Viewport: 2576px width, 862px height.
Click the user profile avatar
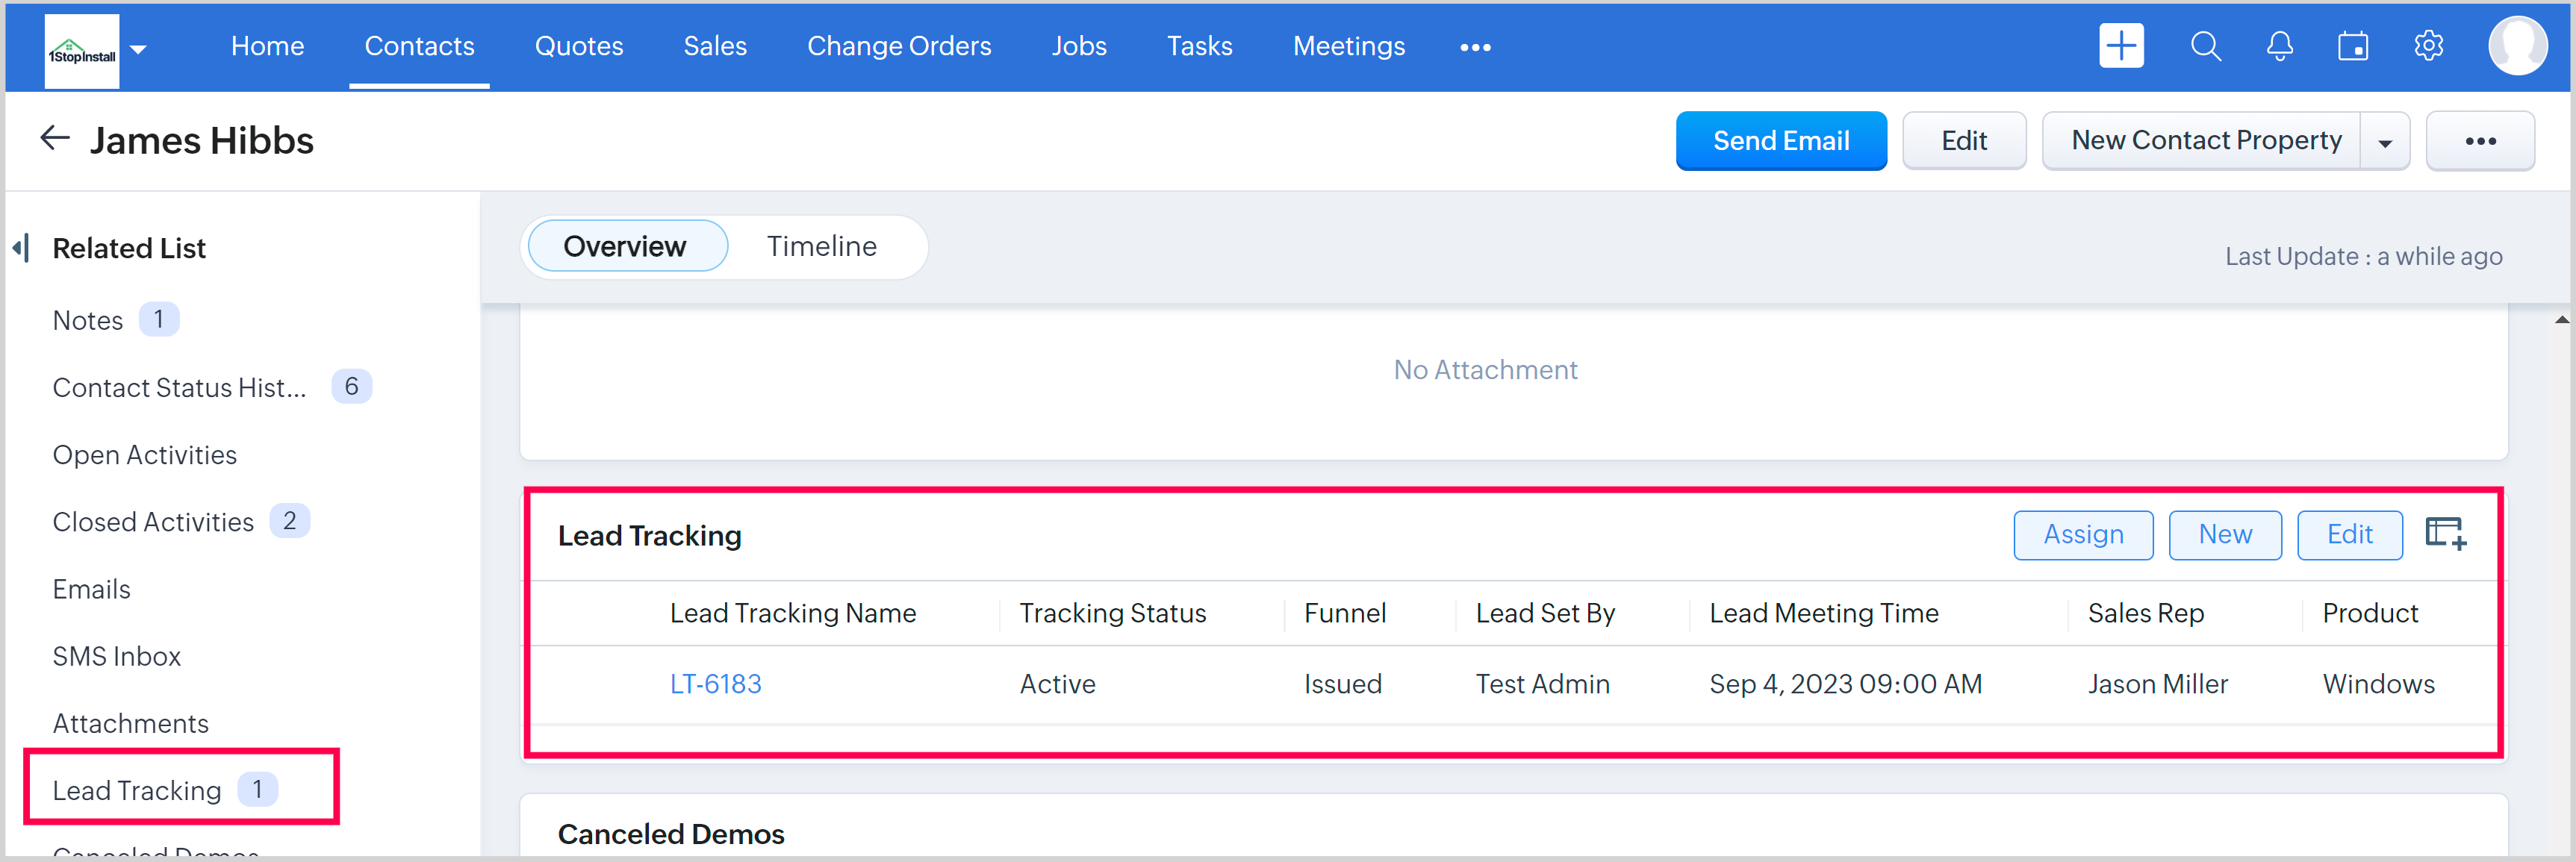pyautogui.click(x=2517, y=46)
